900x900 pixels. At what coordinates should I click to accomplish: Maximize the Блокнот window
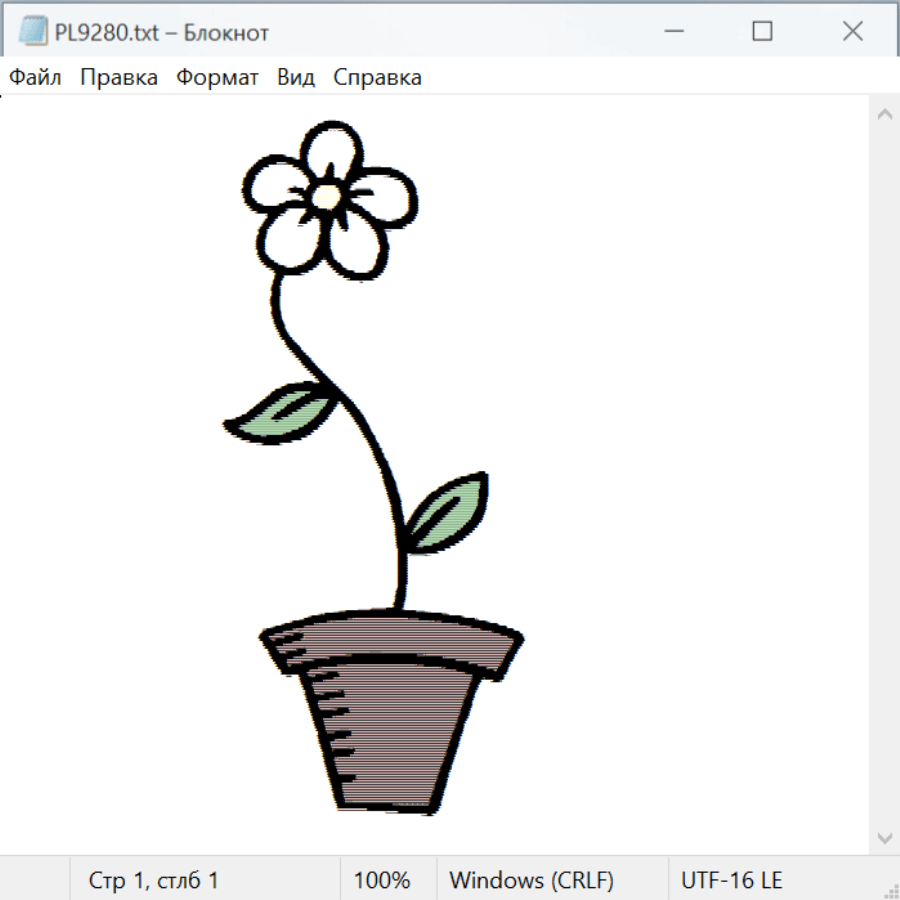[762, 32]
